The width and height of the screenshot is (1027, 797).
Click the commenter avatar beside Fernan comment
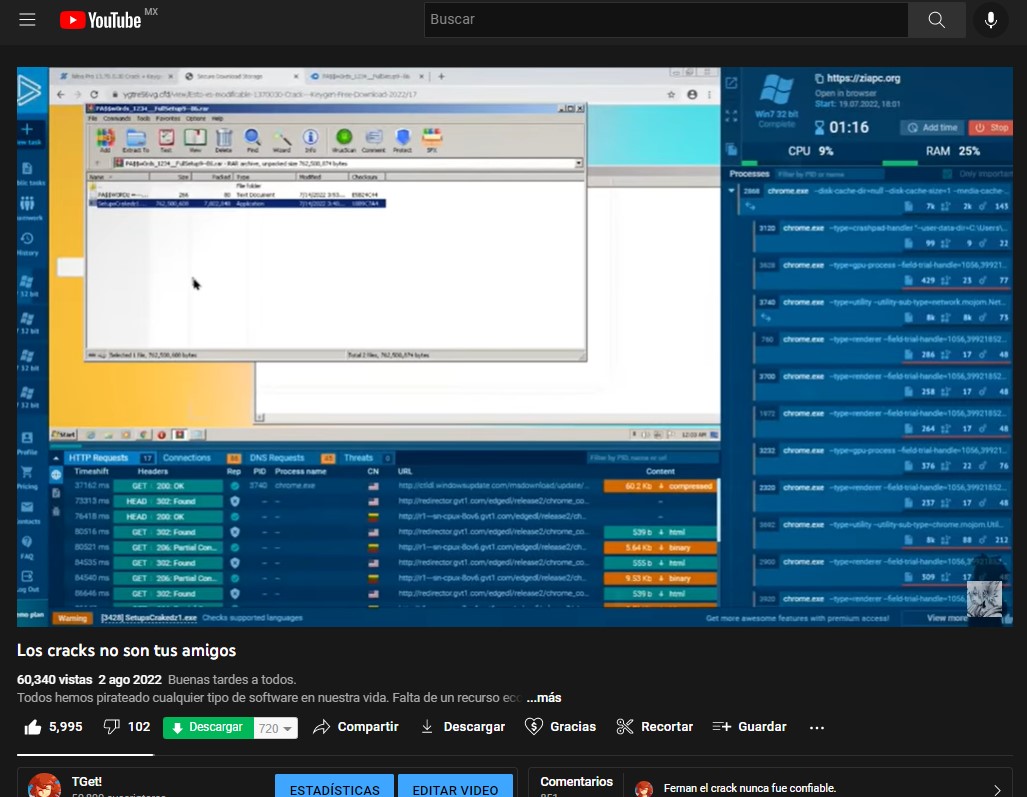click(644, 788)
